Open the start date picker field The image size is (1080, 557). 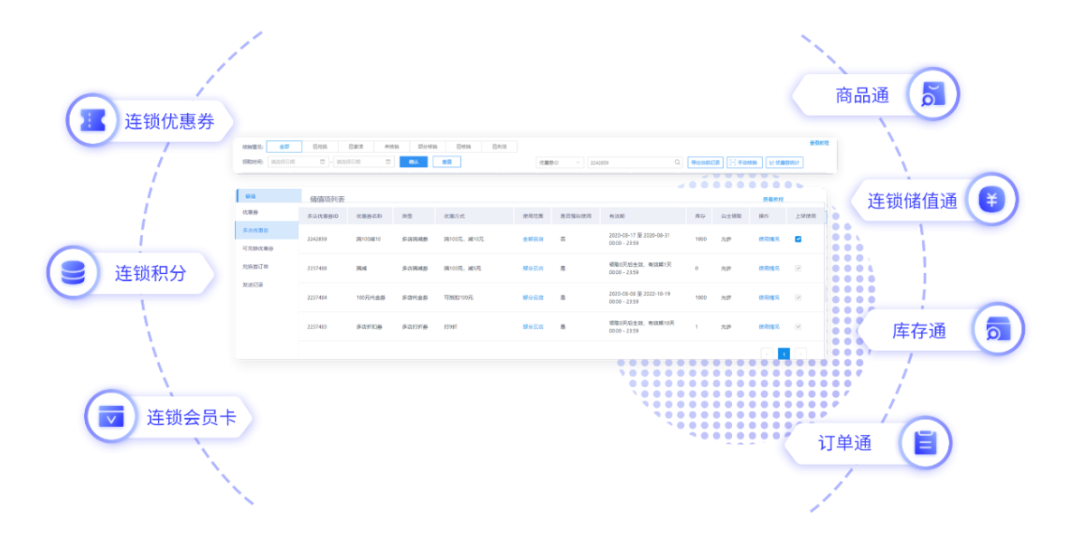pyautogui.click(x=298, y=161)
